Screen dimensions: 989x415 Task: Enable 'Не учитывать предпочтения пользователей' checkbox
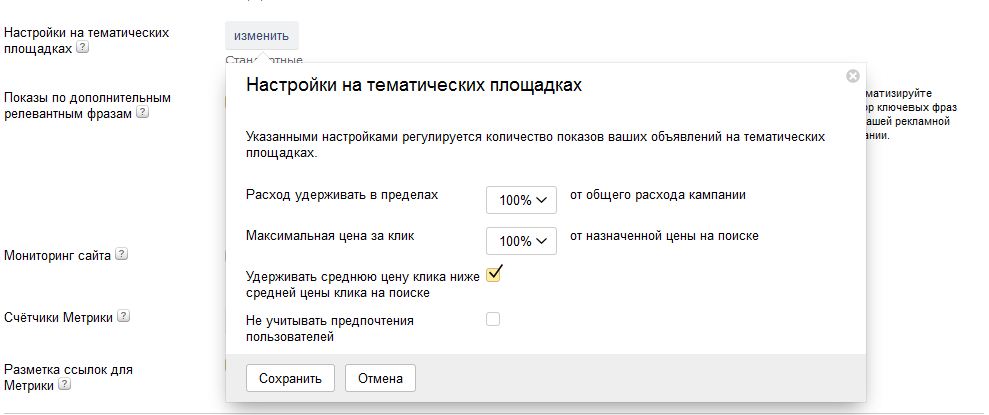coord(493,320)
